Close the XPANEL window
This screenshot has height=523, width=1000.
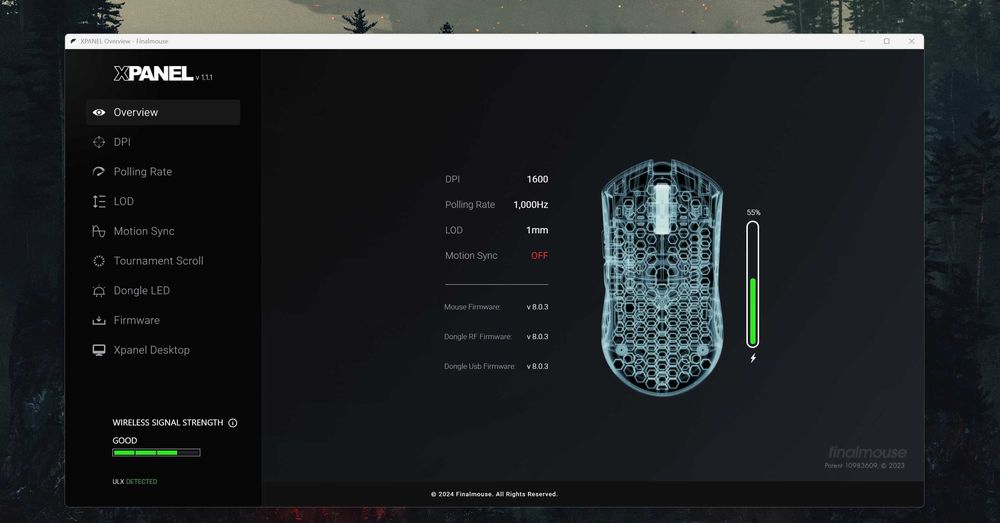point(911,41)
